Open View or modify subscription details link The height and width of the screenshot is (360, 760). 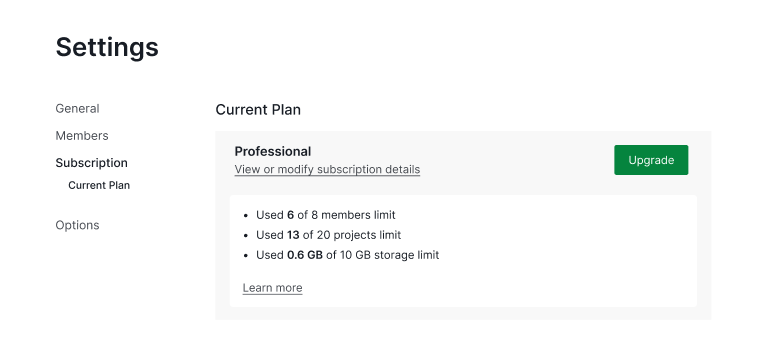(x=327, y=170)
